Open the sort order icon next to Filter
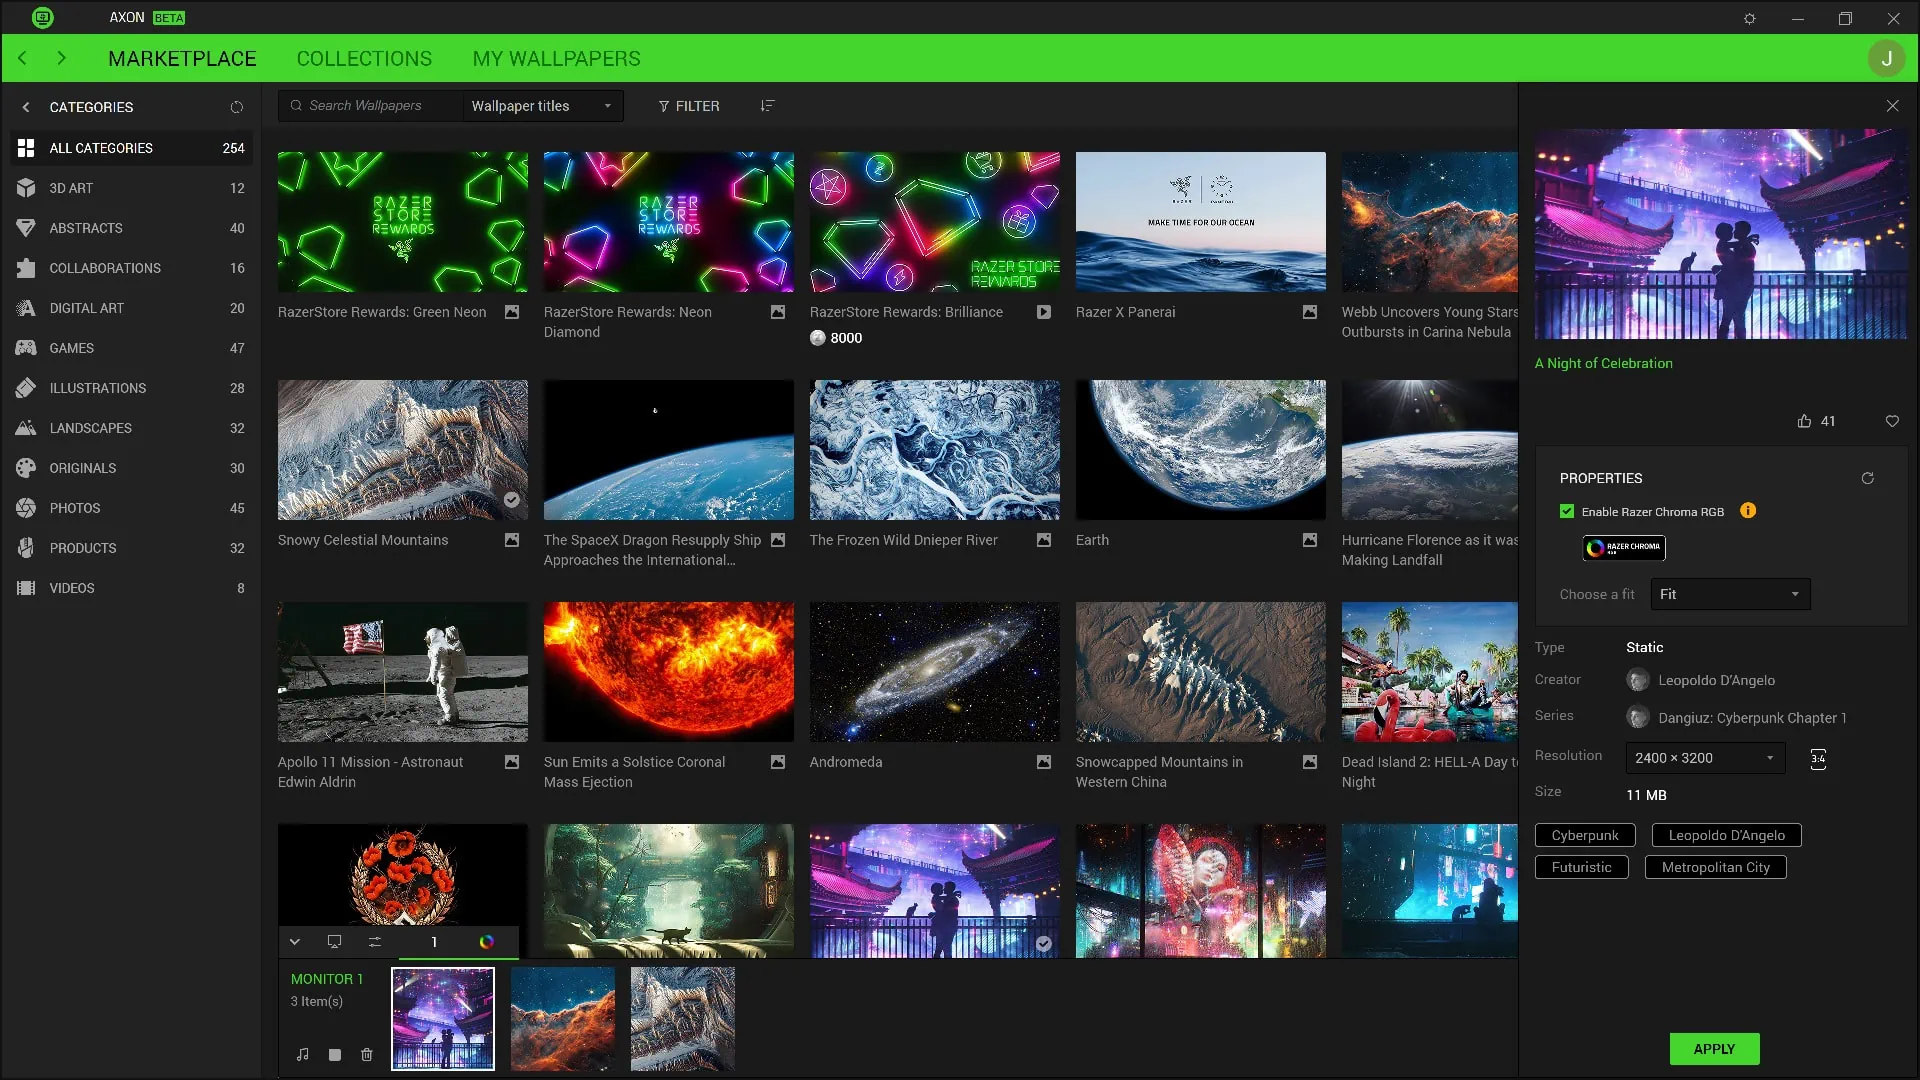 point(767,106)
